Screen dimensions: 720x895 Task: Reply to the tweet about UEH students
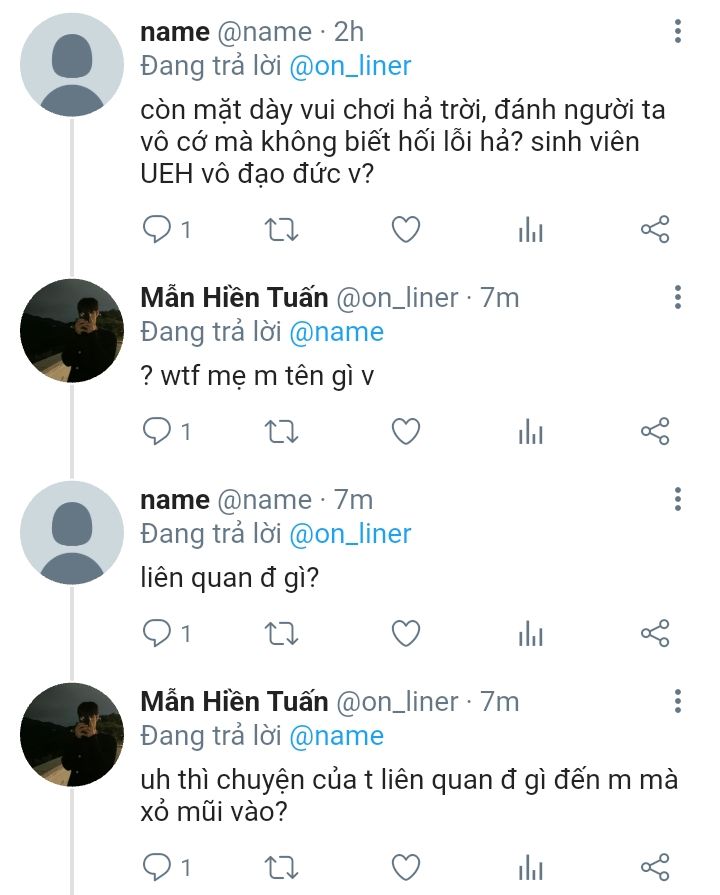coord(157,230)
